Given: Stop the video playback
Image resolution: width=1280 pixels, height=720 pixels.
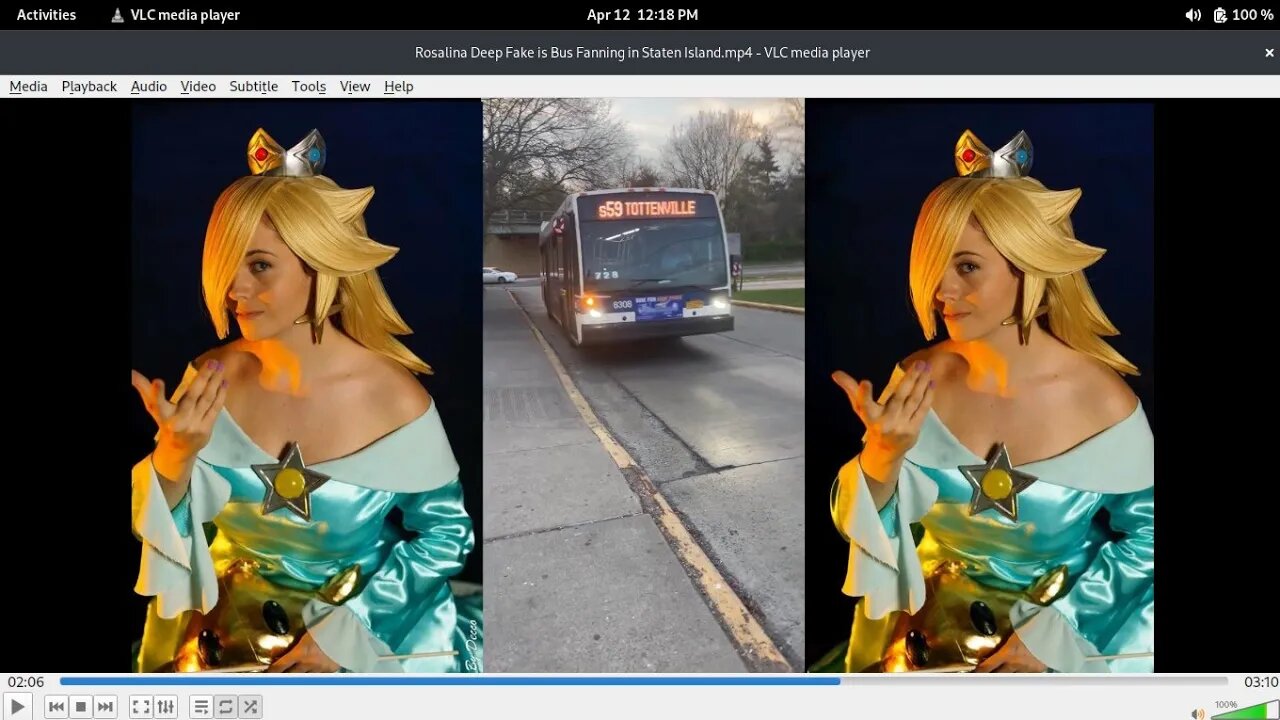Looking at the screenshot, I should pos(81,707).
